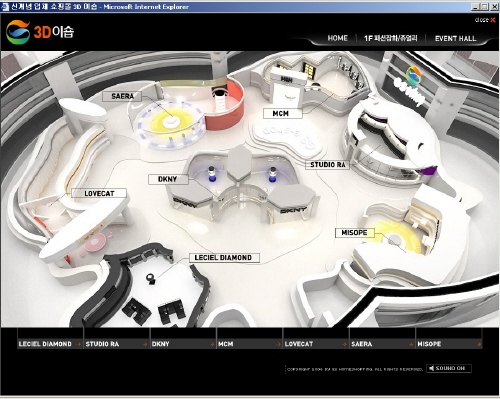Close the 3D shop via close X
Image resolution: width=500 pixels, height=399 pixels.
point(485,20)
